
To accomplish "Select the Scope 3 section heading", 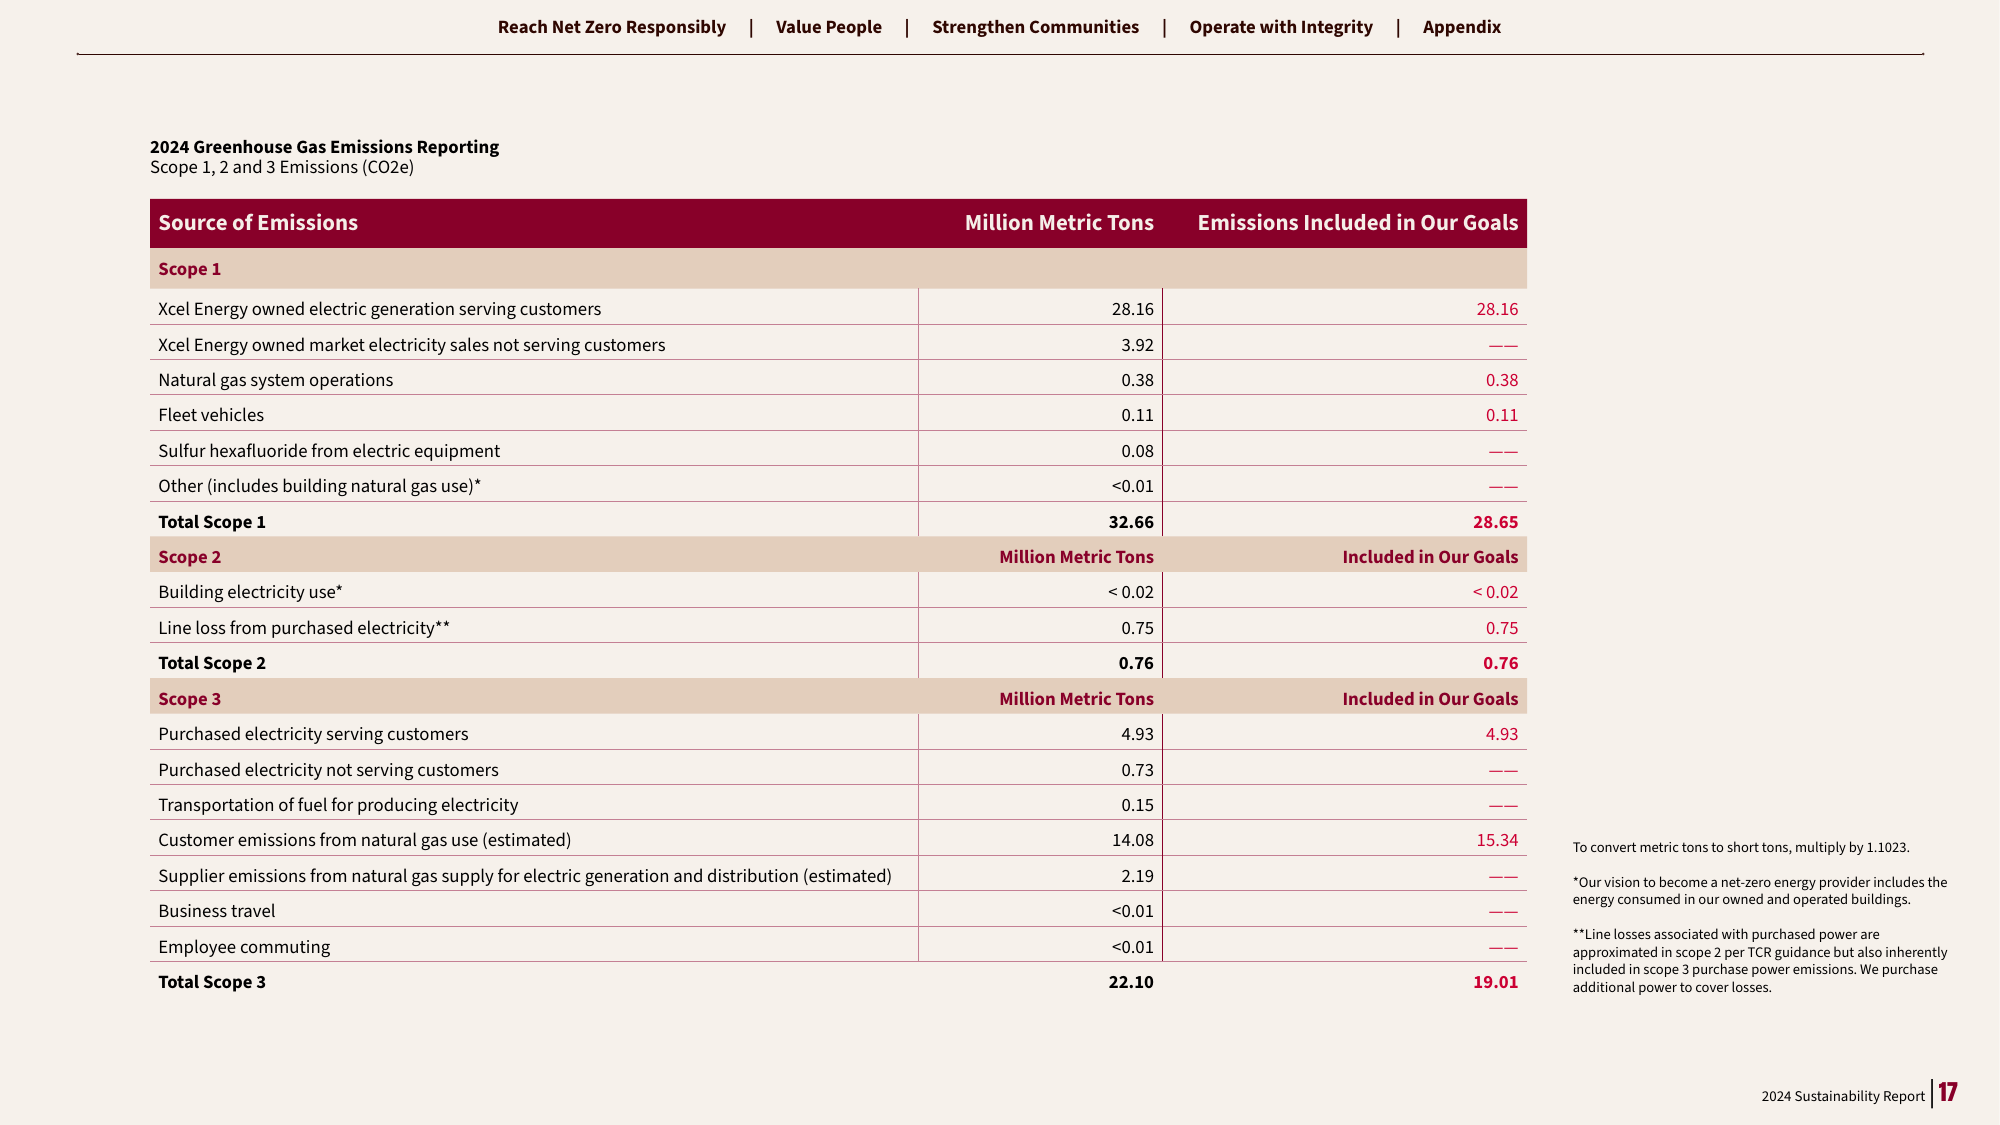I will coord(189,699).
